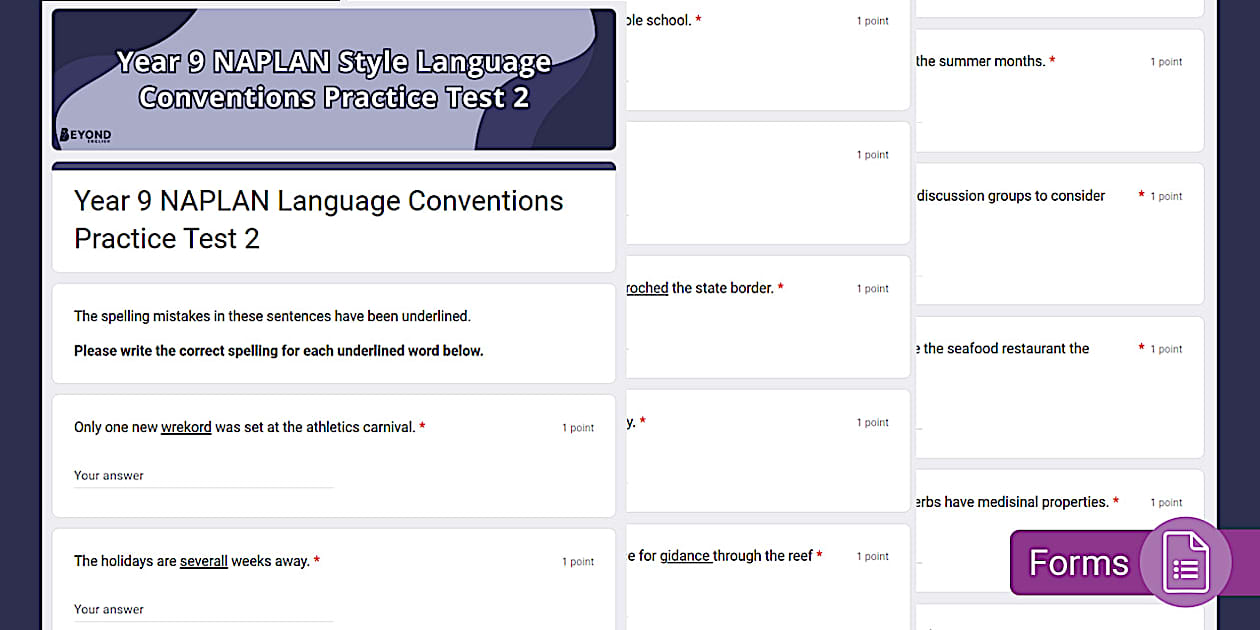Click the form header banner image
1260x630 pixels.
(x=334, y=78)
